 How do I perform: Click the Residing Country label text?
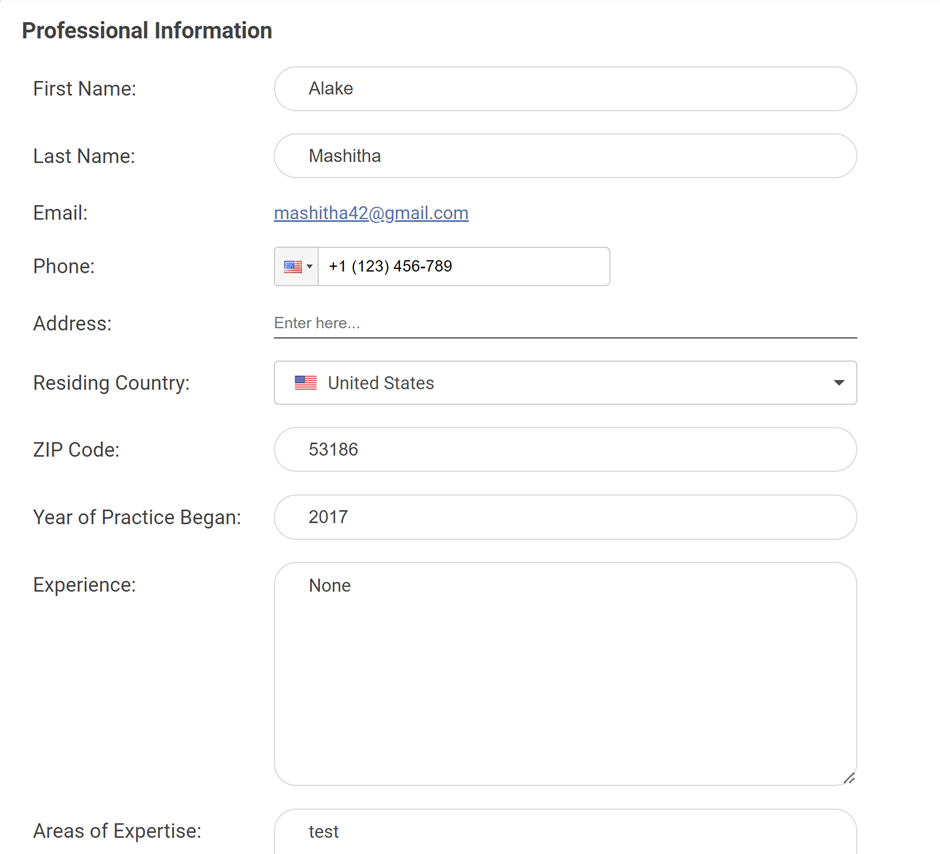click(111, 382)
